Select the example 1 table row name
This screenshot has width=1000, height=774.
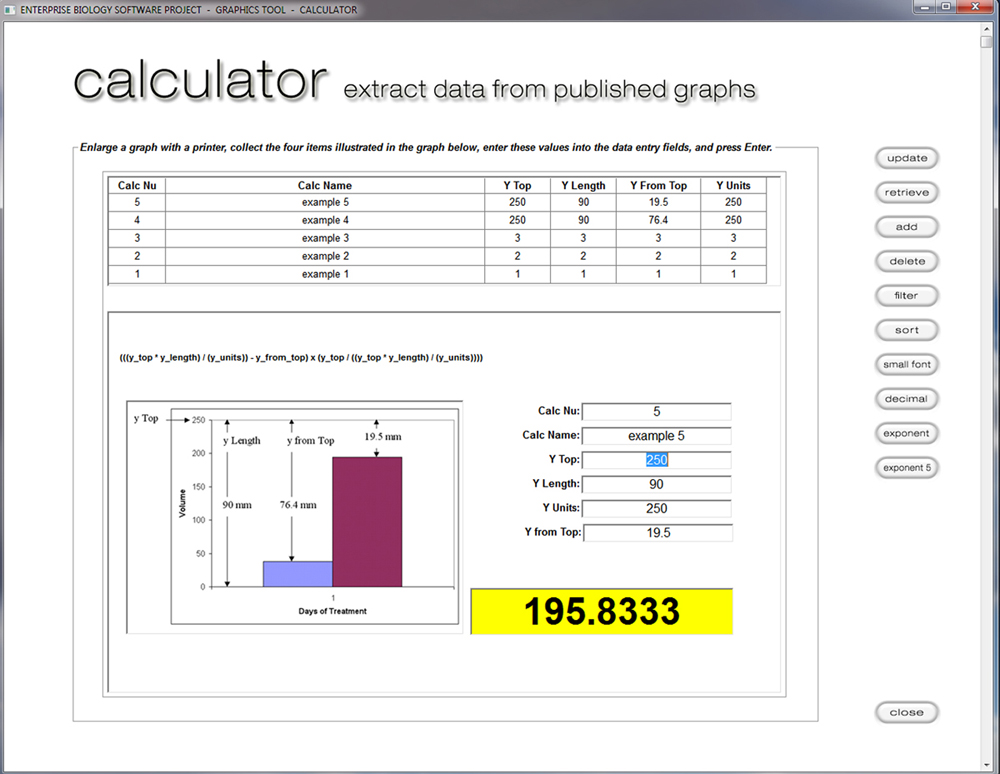(x=325, y=274)
